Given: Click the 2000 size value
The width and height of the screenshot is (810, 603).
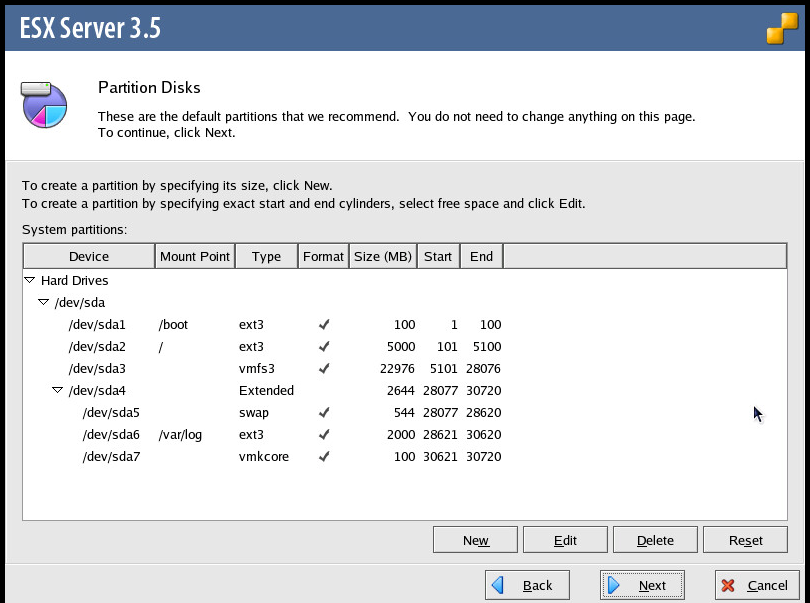Looking at the screenshot, I should pos(400,435).
